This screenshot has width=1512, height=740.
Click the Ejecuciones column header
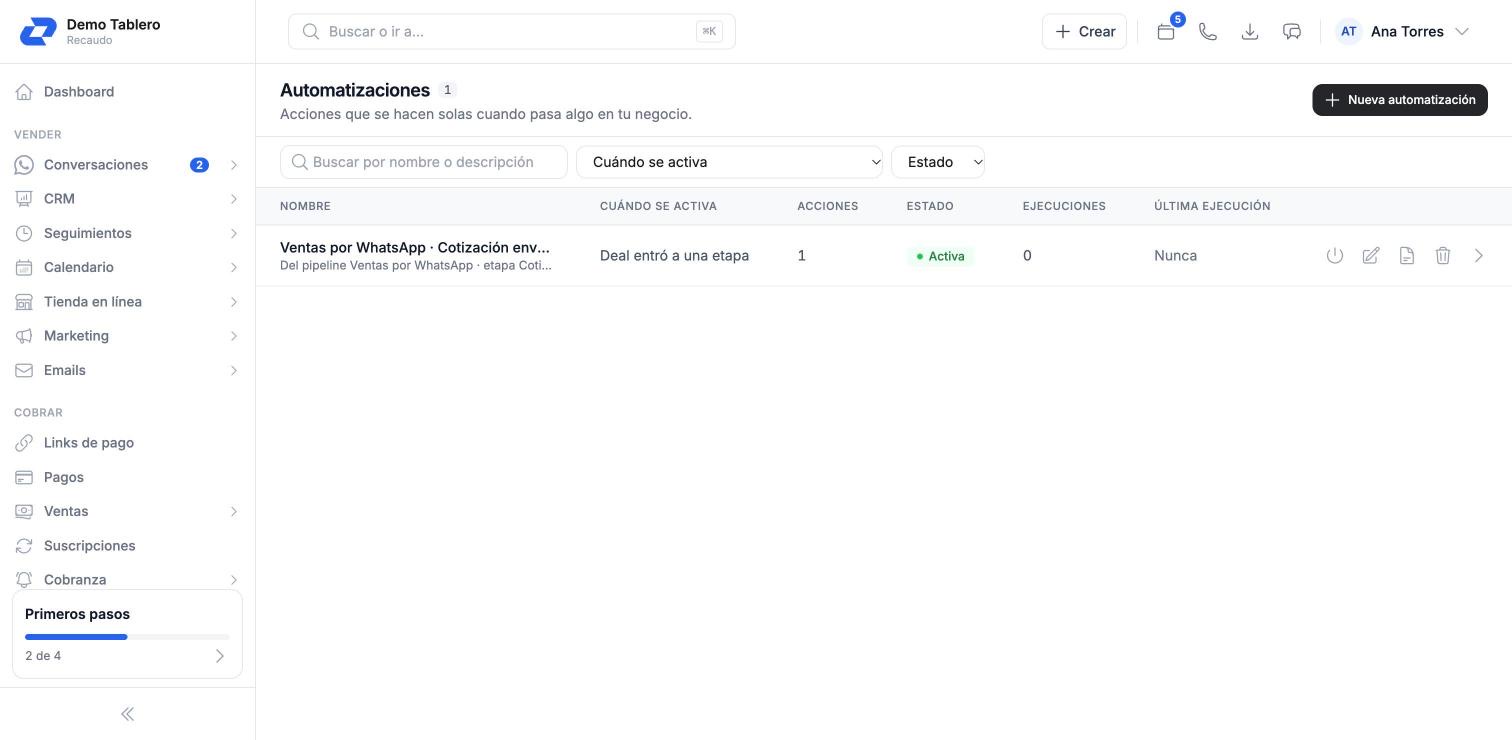coord(1064,206)
